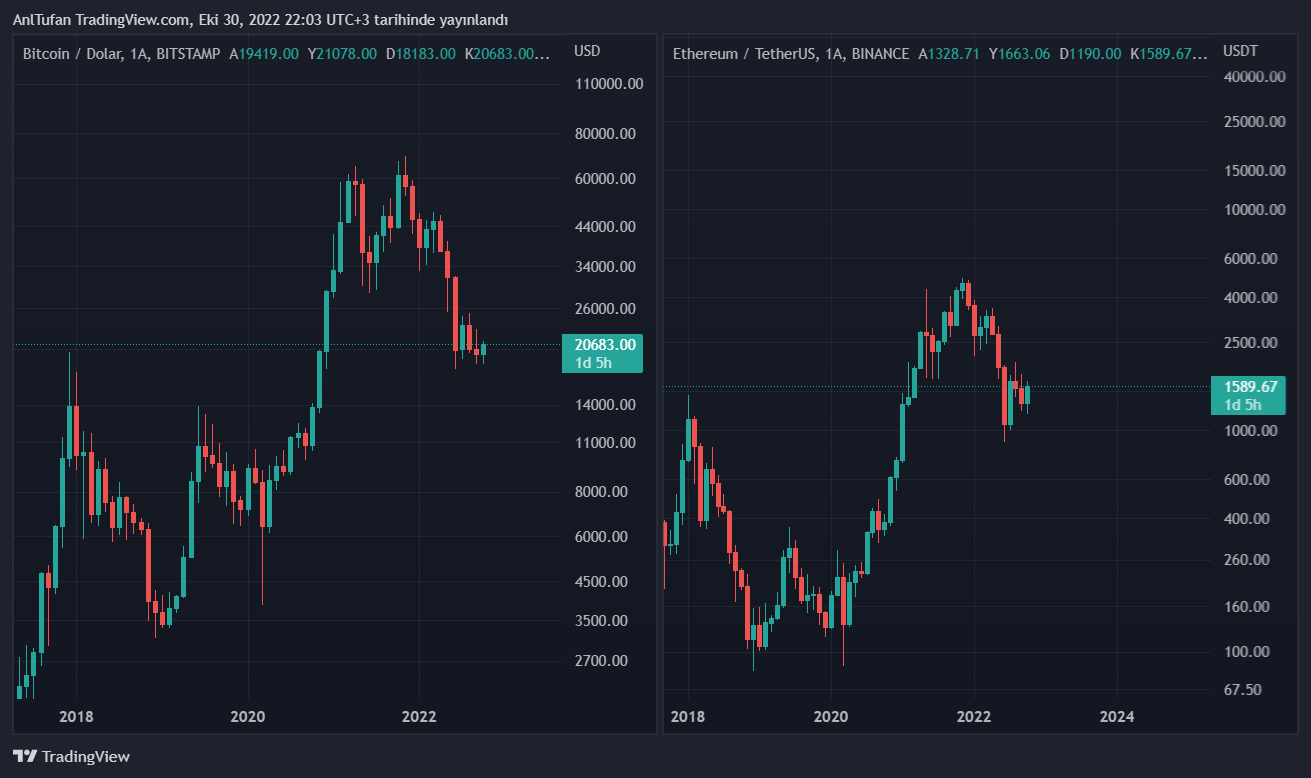
Task: Click 2020 on the Ethereum time axis
Action: point(831,716)
